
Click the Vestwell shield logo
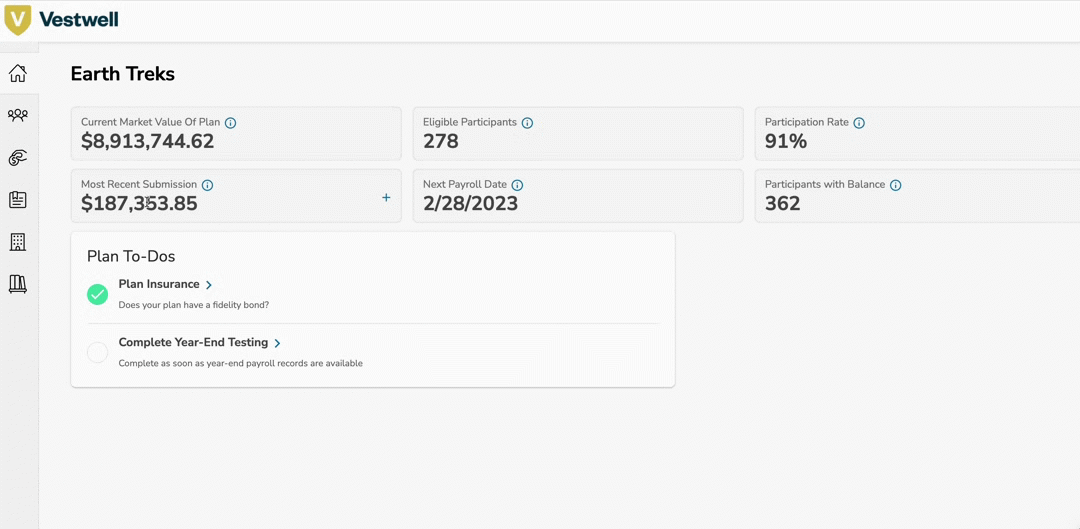click(18, 20)
